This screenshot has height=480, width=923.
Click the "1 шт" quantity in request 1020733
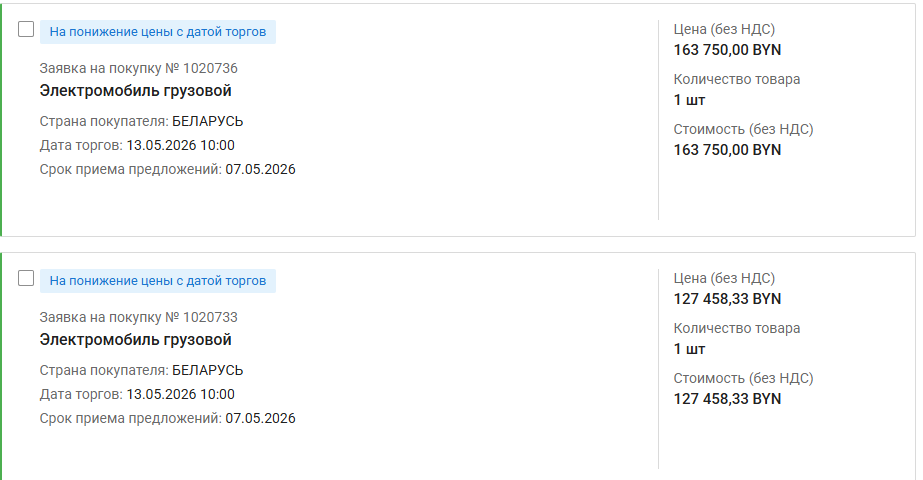(689, 348)
